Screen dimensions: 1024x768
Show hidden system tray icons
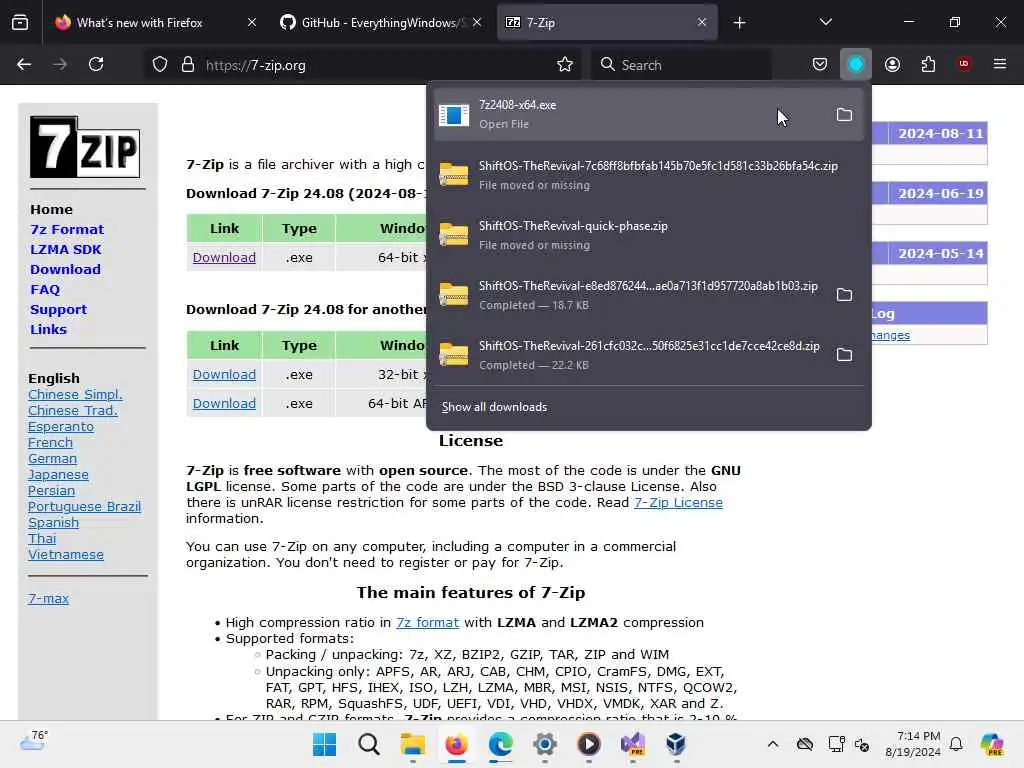(x=773, y=744)
